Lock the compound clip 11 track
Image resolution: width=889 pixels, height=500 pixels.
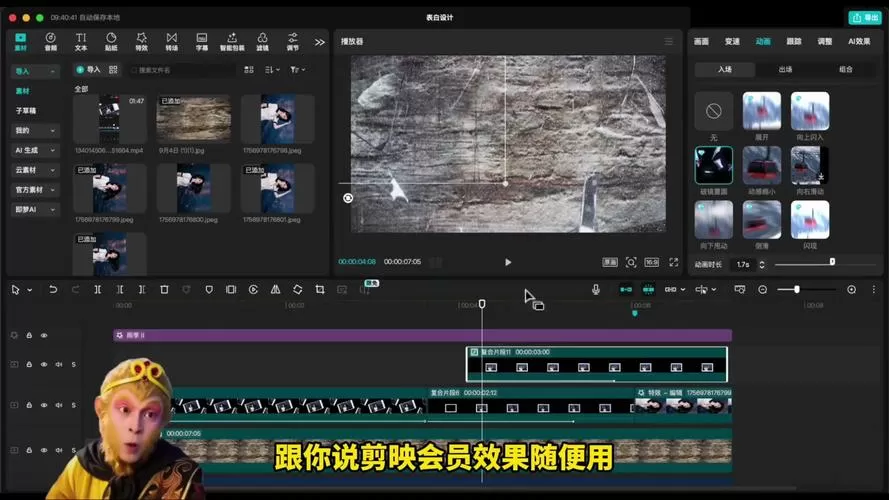29,365
